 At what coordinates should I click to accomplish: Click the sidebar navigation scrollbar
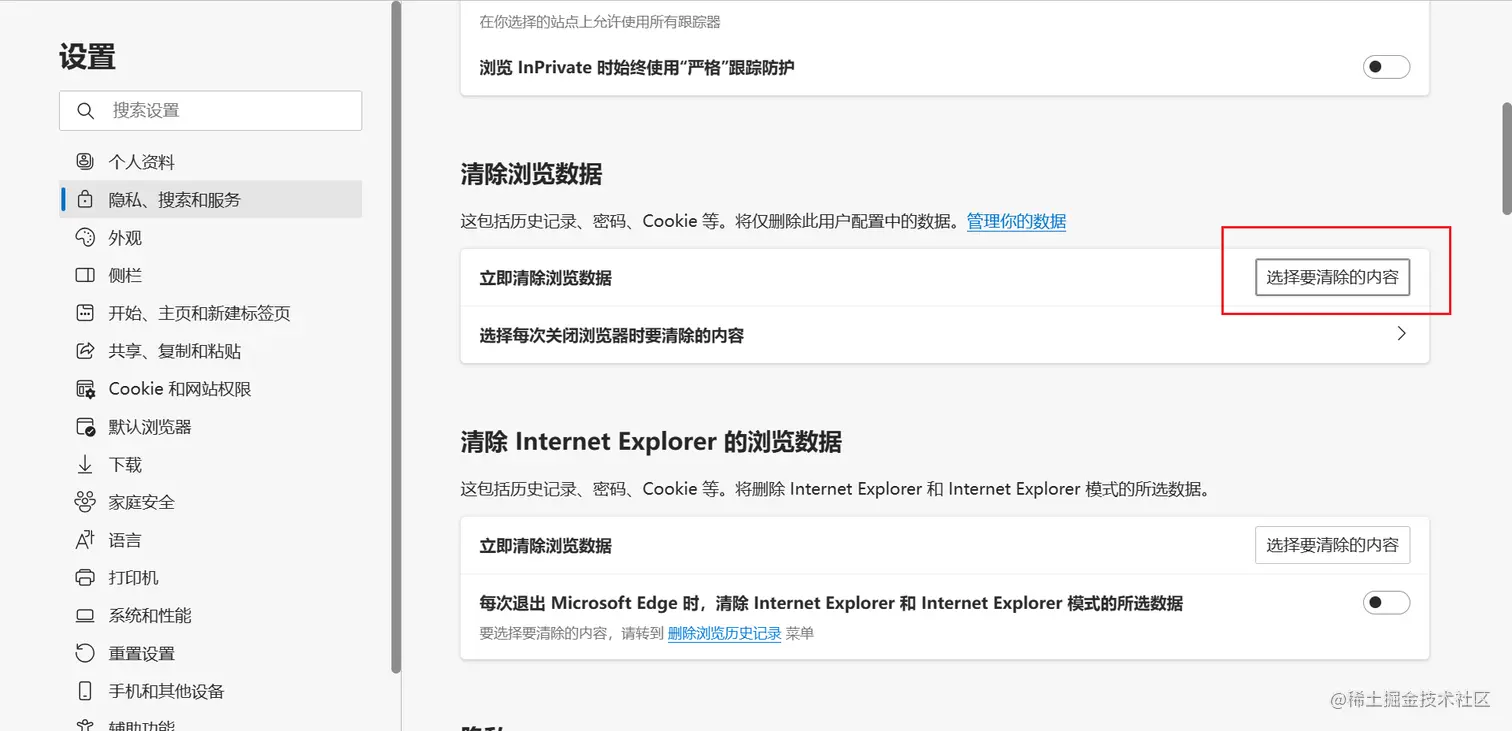tap(396, 337)
